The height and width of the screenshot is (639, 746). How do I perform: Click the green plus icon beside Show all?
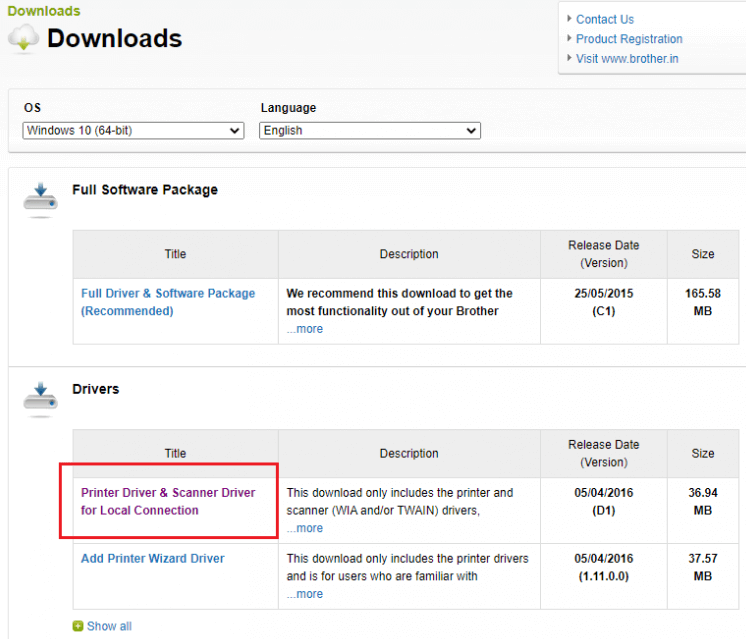[x=78, y=626]
